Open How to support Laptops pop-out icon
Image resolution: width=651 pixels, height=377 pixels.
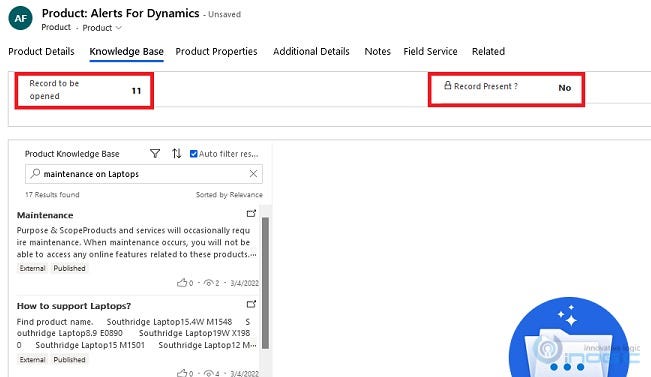pyautogui.click(x=251, y=304)
